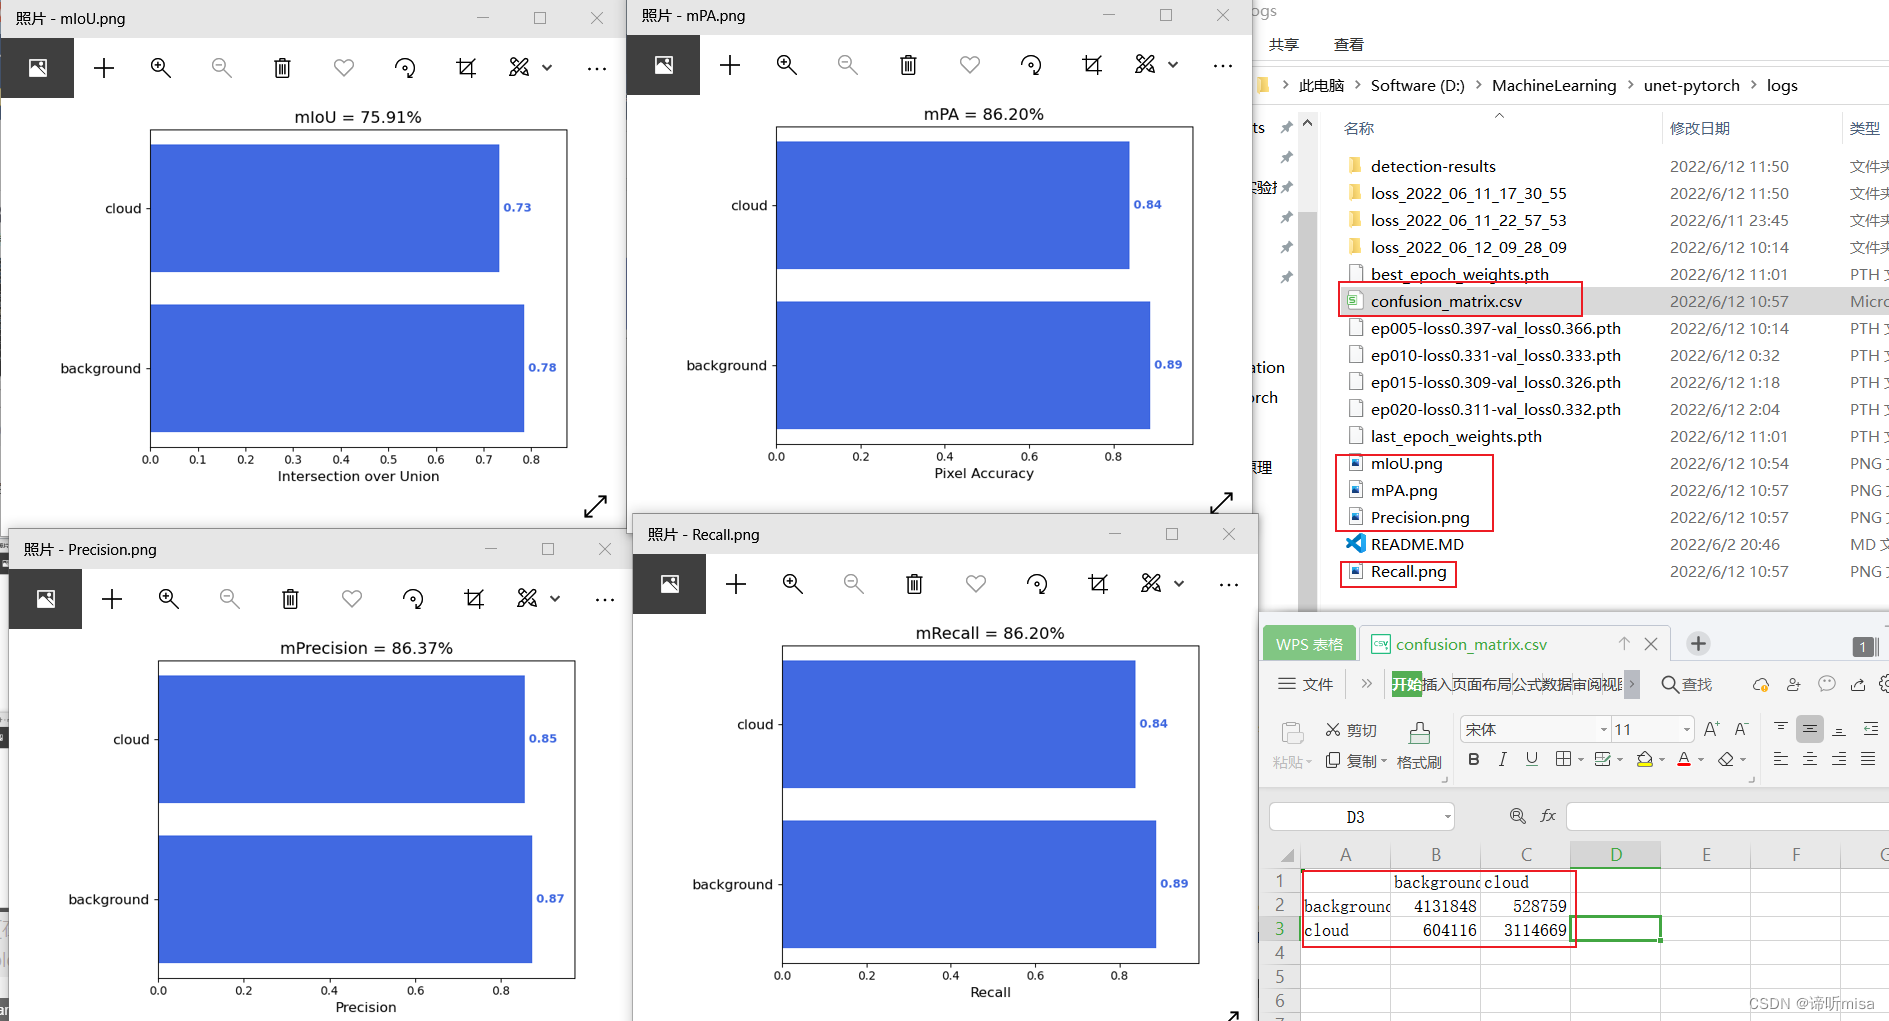The width and height of the screenshot is (1889, 1021).
Task: Click the 查找 search button
Action: [1687, 684]
